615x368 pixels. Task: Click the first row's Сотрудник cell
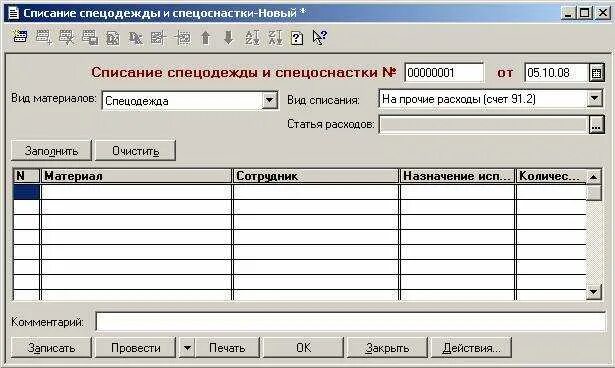[x=316, y=192]
